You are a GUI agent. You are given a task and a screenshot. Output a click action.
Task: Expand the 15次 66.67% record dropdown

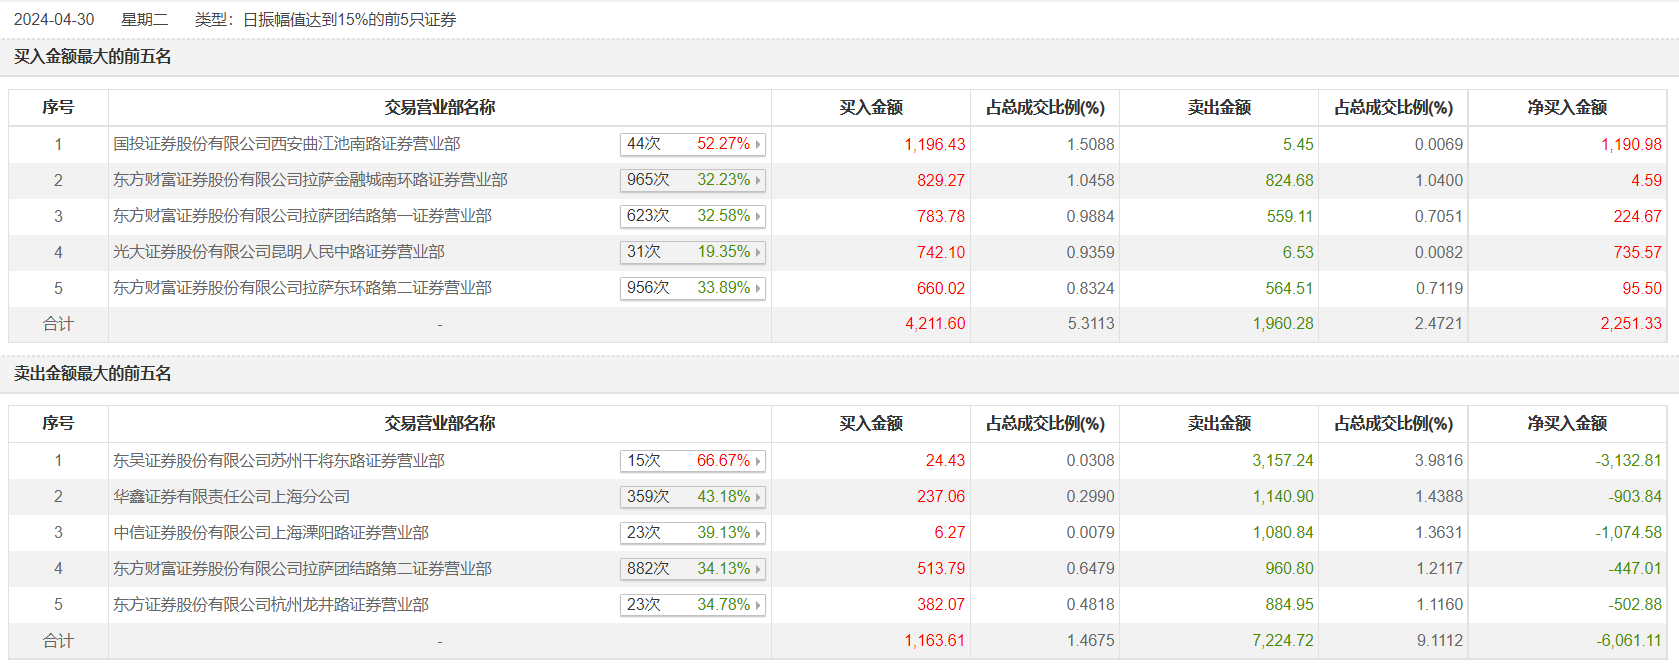[758, 461]
